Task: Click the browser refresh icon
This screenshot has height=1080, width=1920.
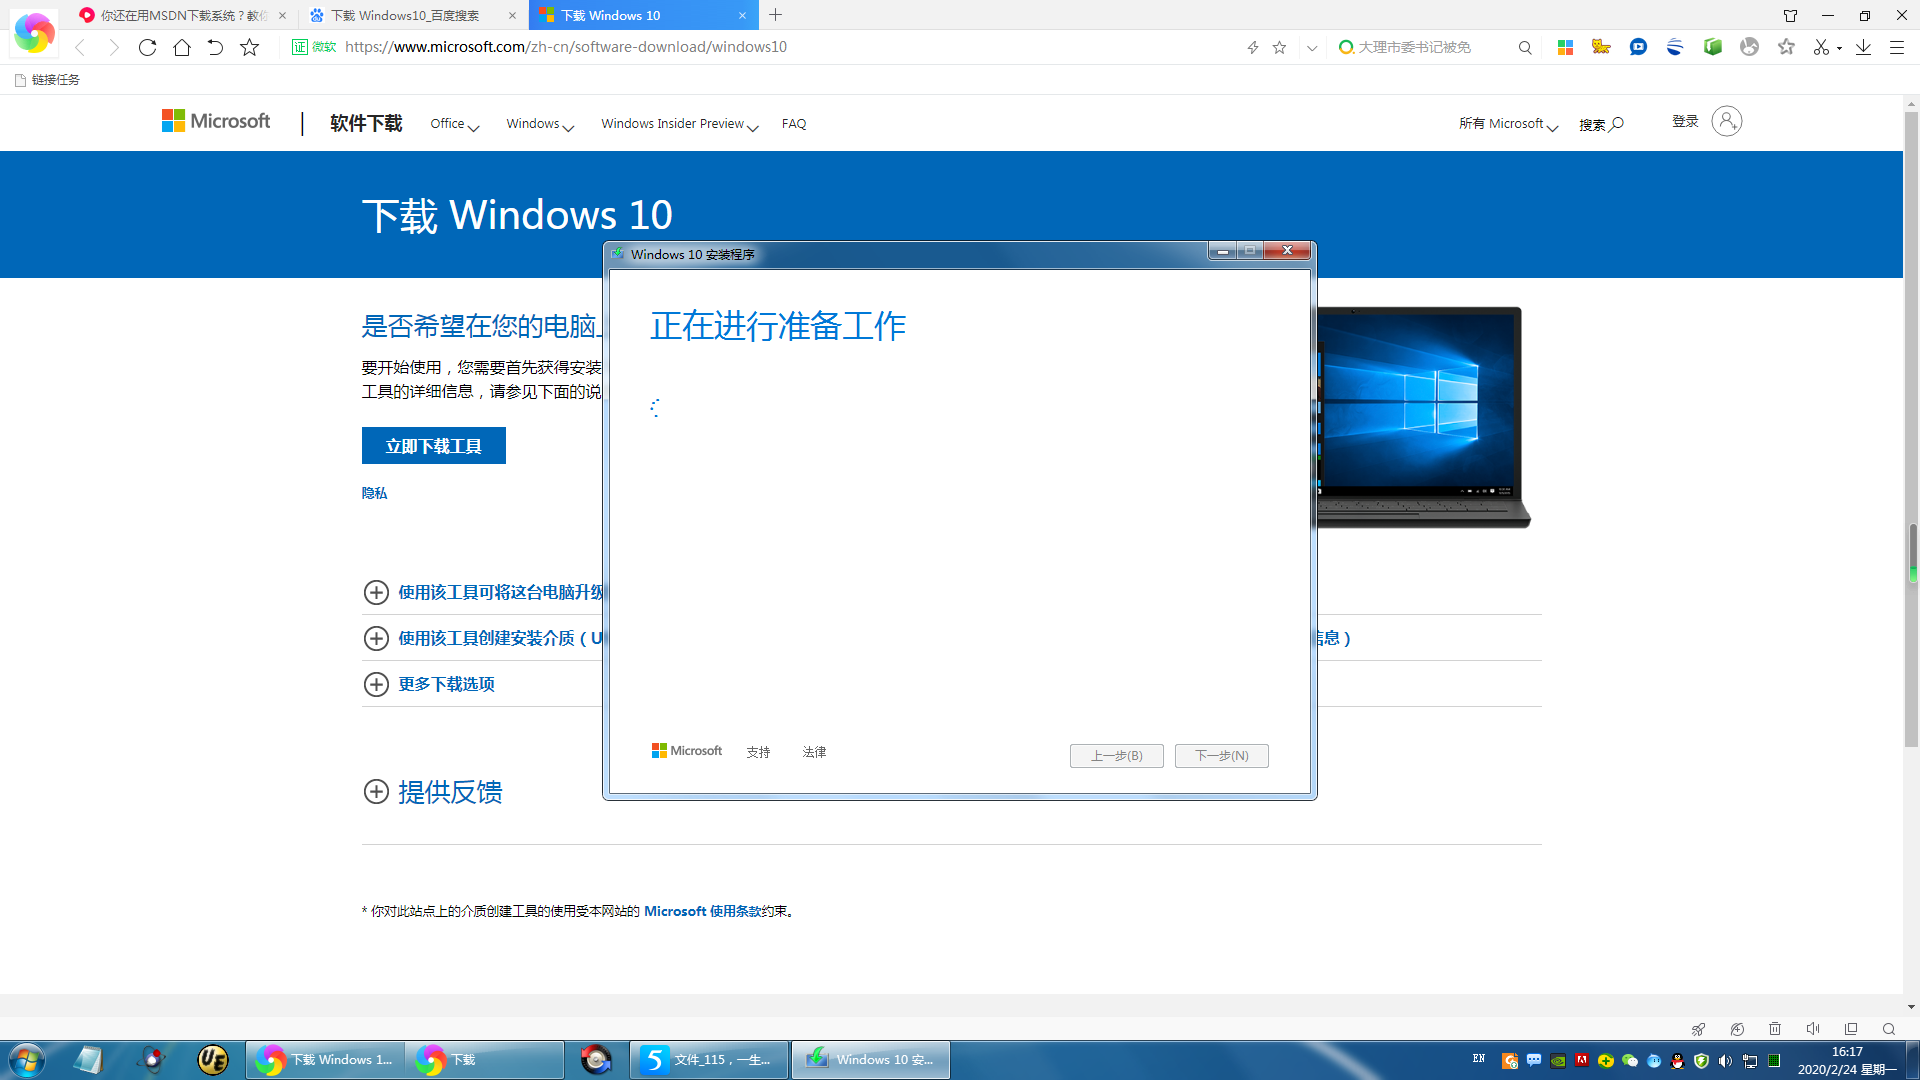Action: pyautogui.click(x=147, y=47)
